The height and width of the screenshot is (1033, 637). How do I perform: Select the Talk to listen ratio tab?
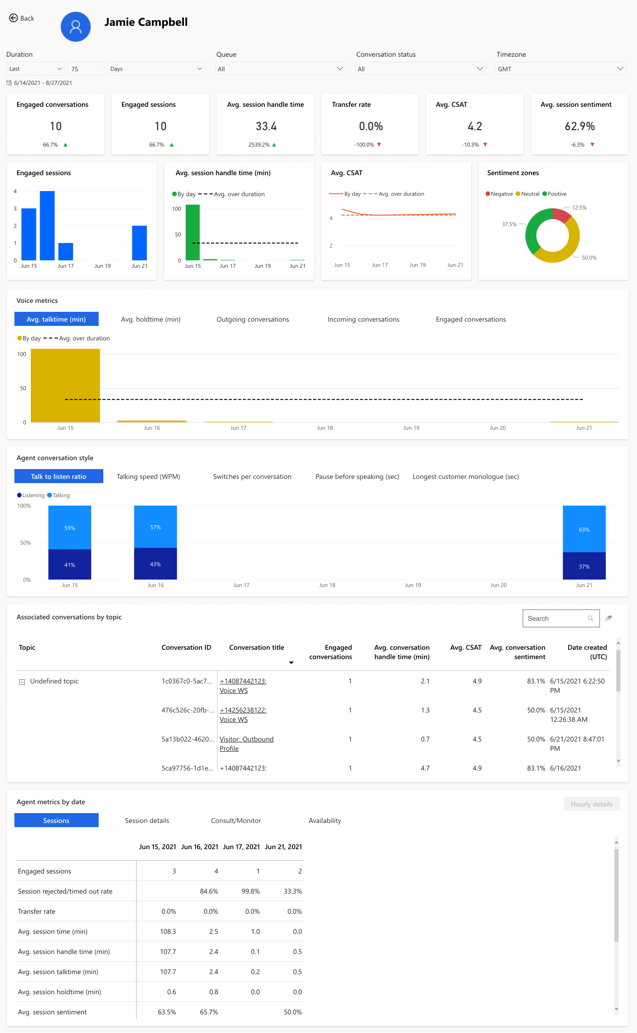click(59, 476)
